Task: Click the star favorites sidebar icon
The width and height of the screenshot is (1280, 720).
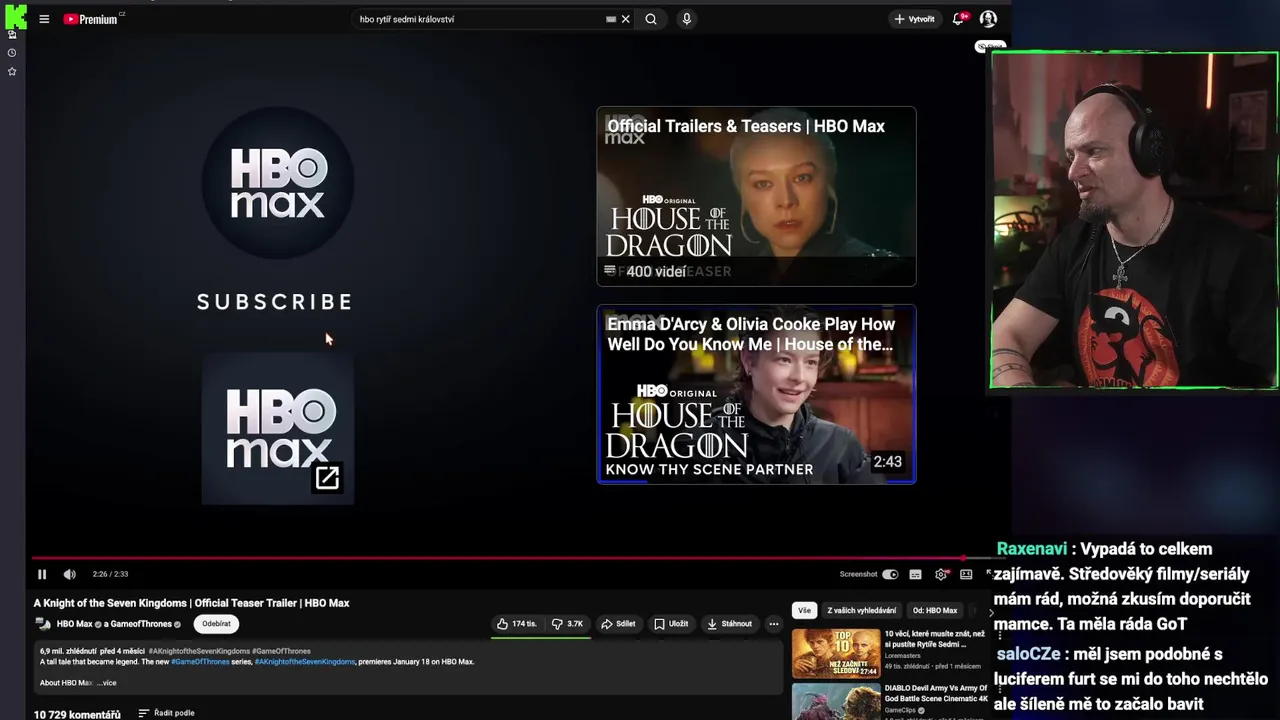Action: click(12, 72)
